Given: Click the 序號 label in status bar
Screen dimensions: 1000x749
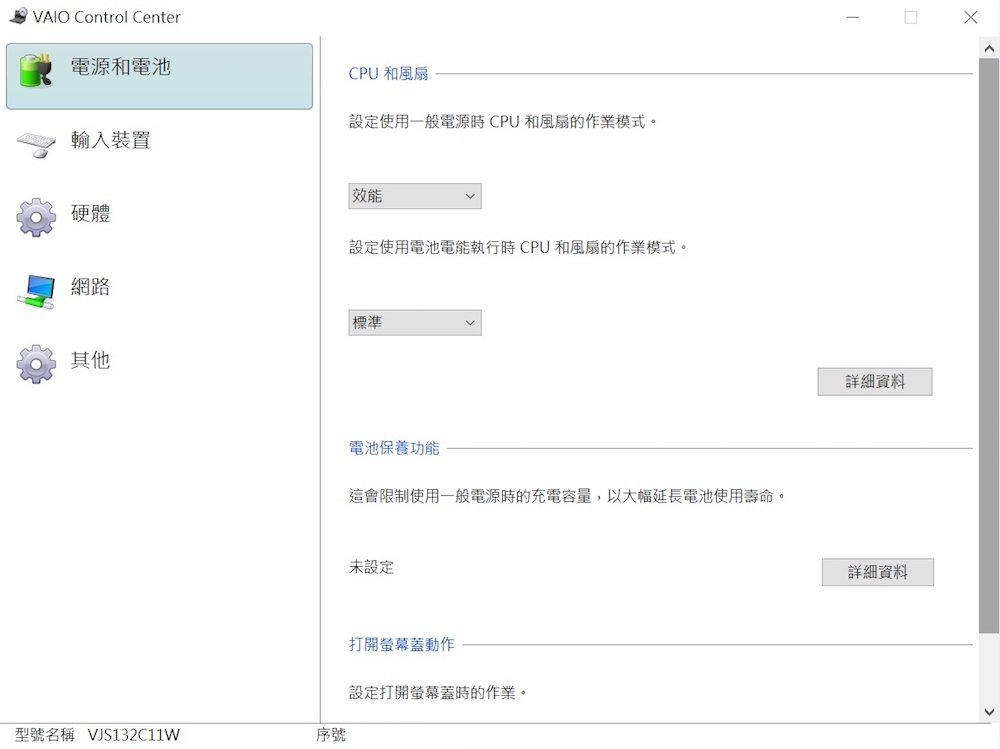Looking at the screenshot, I should coord(330,735).
